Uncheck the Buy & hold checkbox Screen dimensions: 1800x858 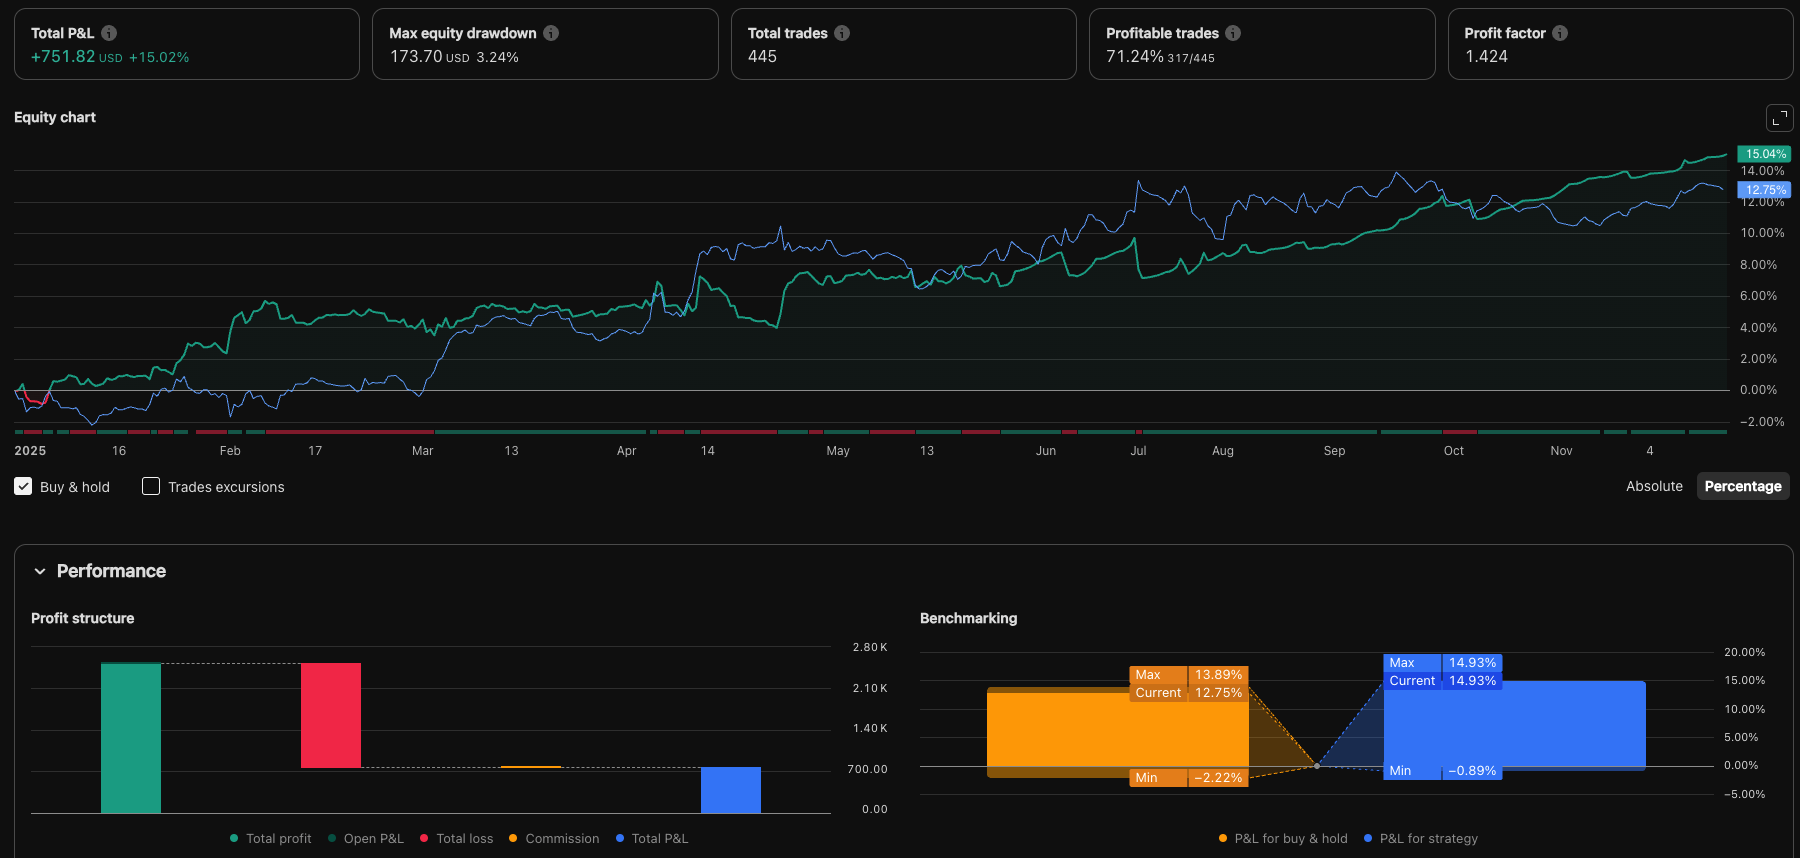(23, 487)
